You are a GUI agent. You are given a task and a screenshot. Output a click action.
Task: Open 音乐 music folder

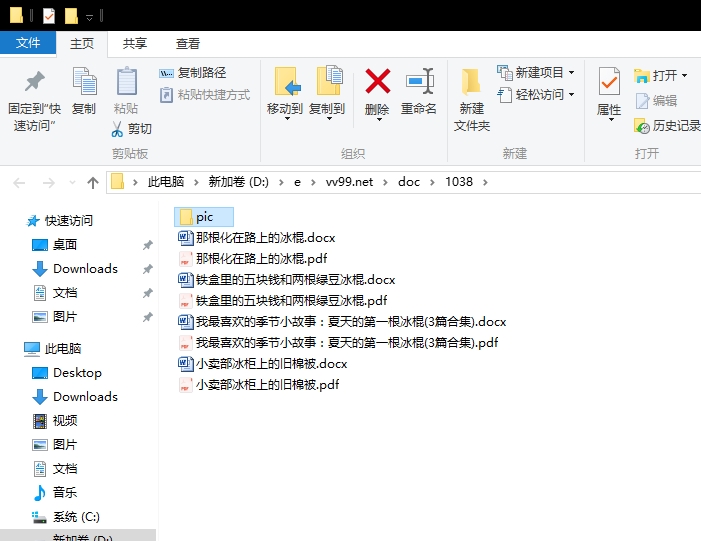tap(55, 493)
